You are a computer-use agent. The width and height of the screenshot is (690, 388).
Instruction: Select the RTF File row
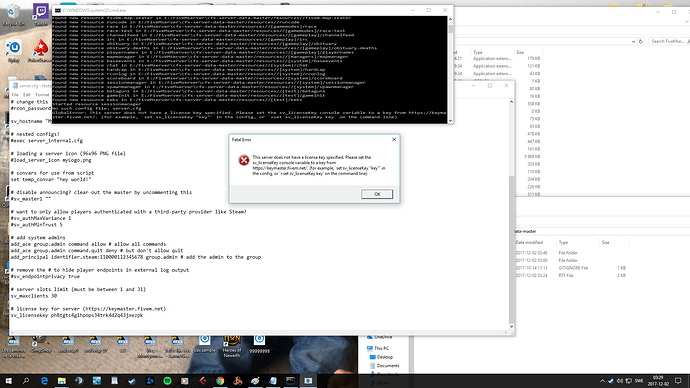pos(571,275)
